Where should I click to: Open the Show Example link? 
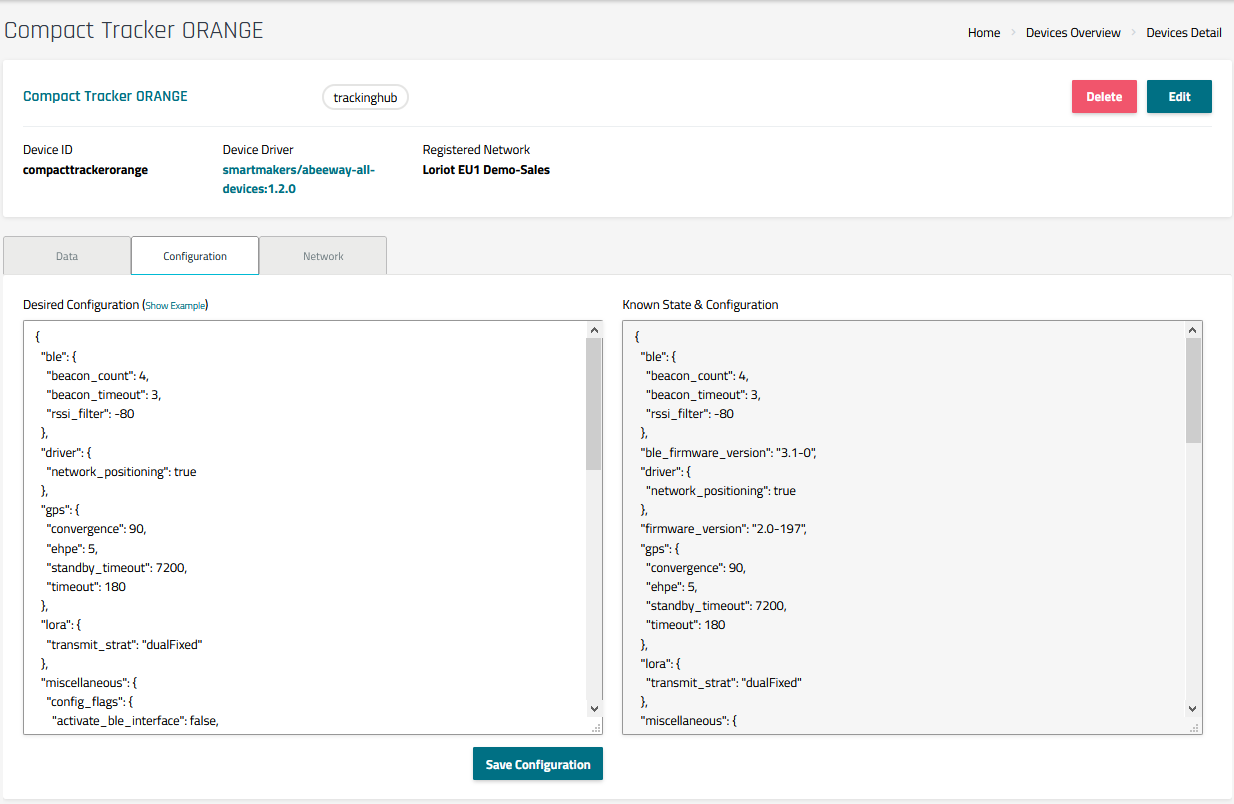coord(175,305)
